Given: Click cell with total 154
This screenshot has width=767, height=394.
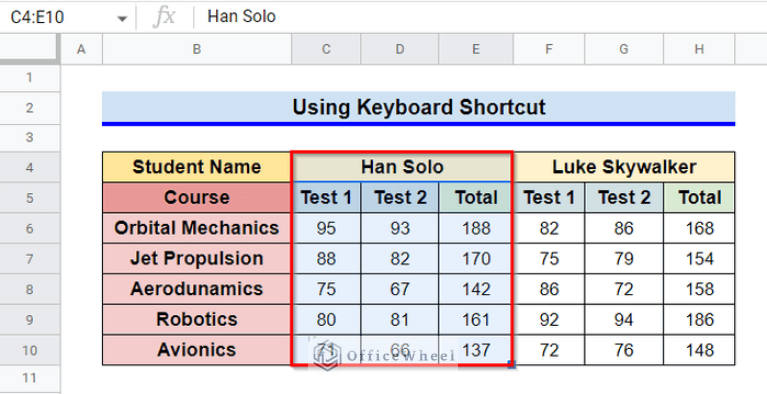Looking at the screenshot, I should point(699,258).
